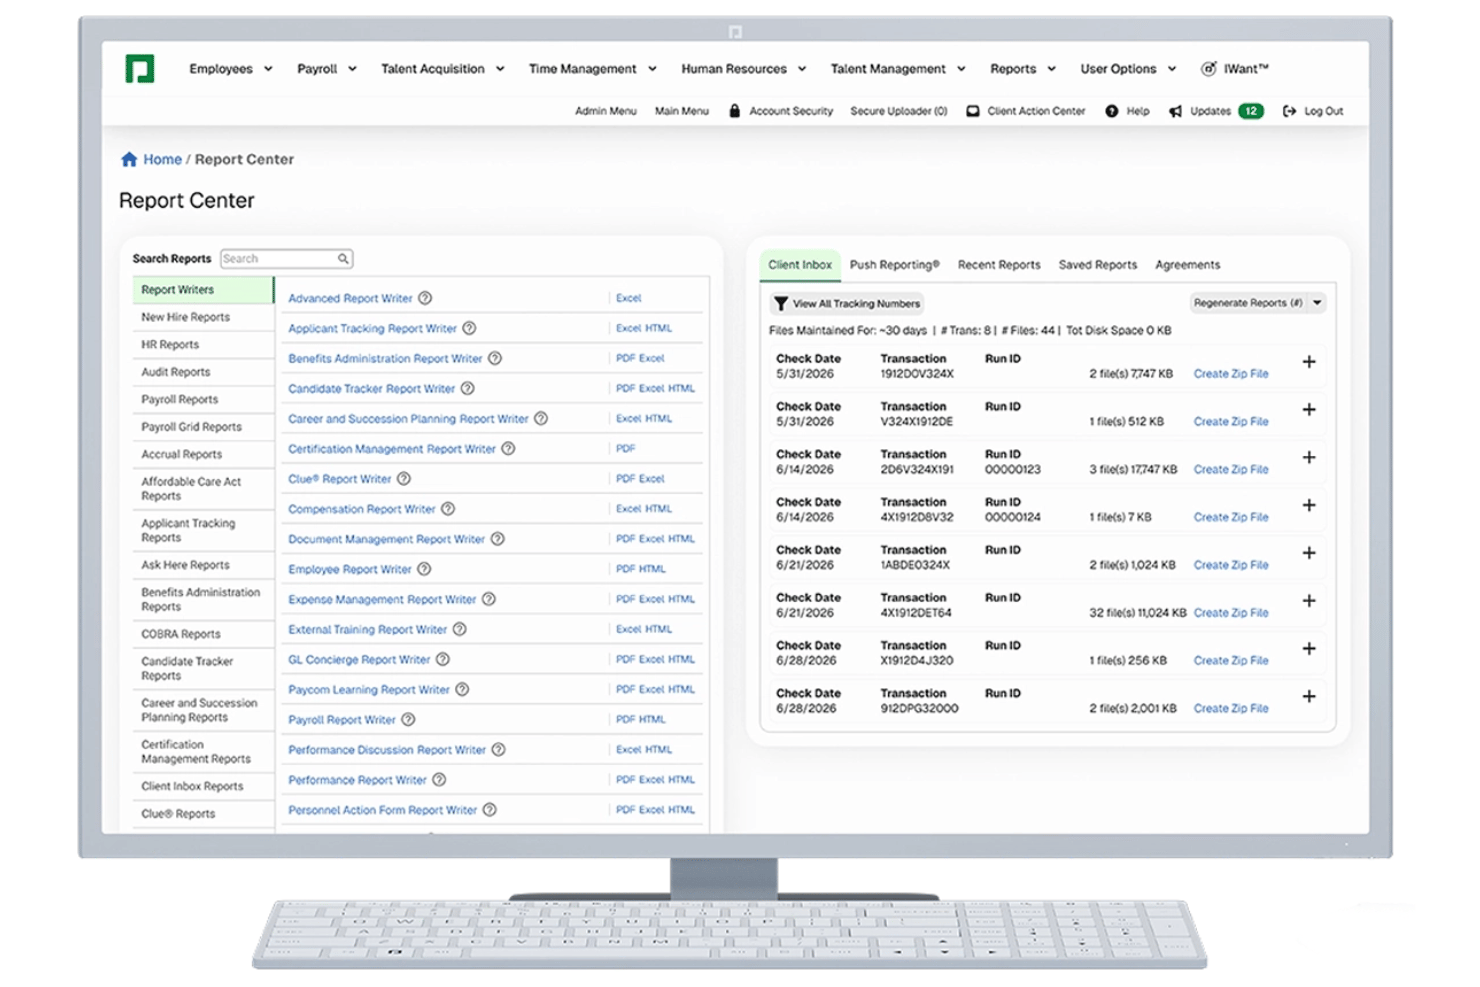The width and height of the screenshot is (1480, 987).
Task: Expand the Talent Acquisition menu
Action: [442, 69]
